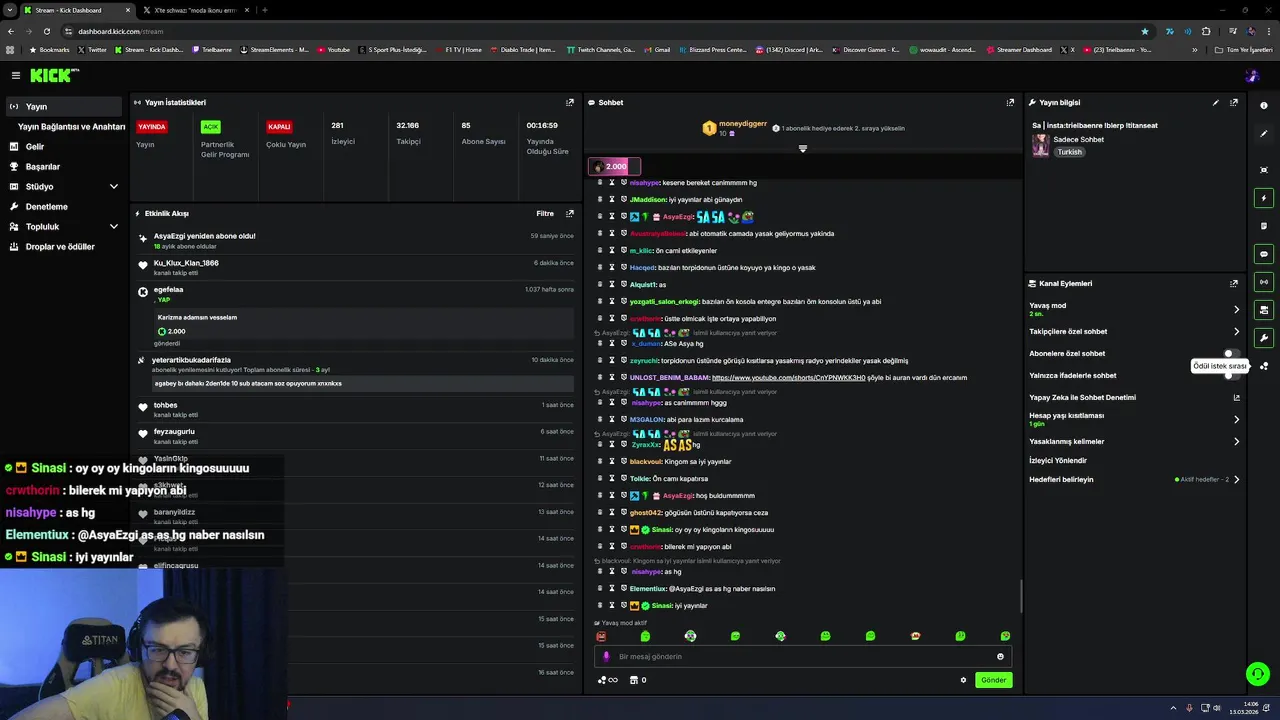
Task: Toggle Yalnızca ifadelerle sohbet switch
Action: [x=1232, y=375]
